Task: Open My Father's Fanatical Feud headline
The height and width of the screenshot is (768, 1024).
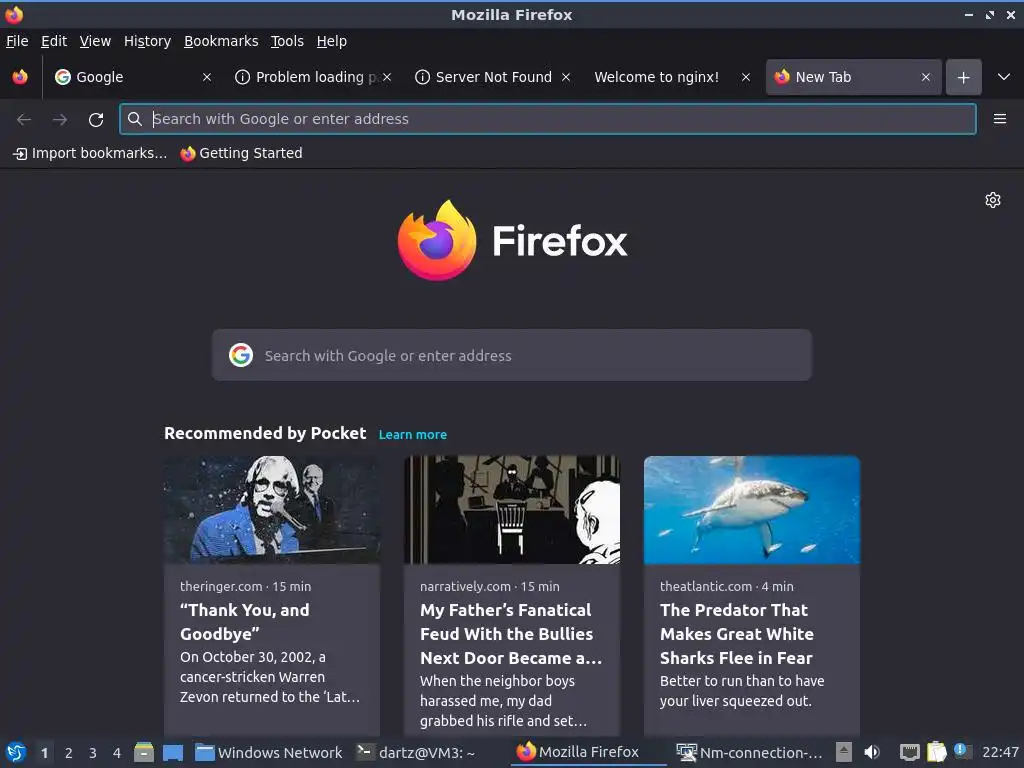Action: click(x=511, y=633)
